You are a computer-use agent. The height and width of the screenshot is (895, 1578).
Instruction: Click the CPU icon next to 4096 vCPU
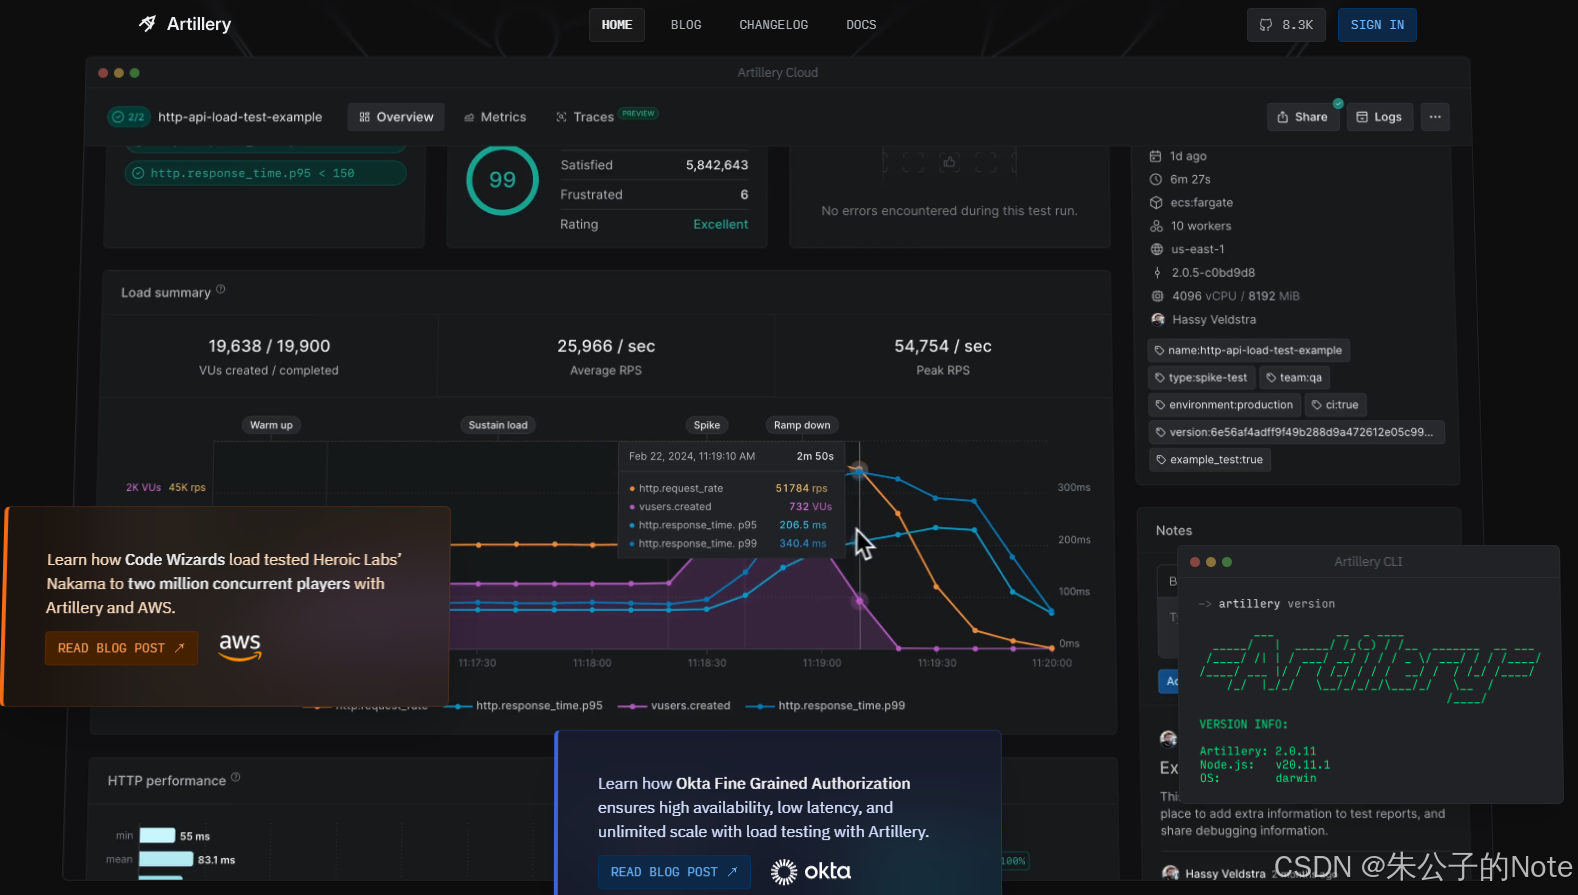[1157, 296]
